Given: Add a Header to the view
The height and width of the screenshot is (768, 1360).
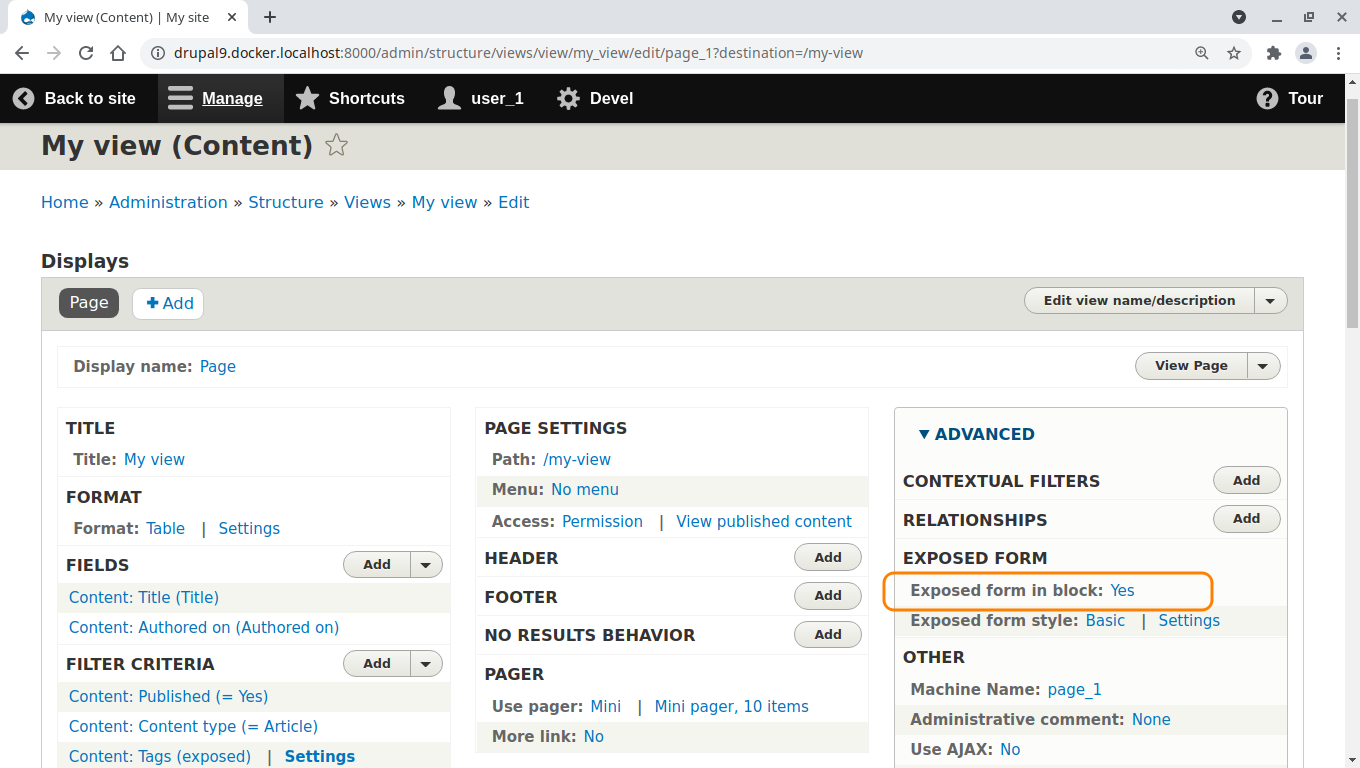Looking at the screenshot, I should pyautogui.click(x=827, y=557).
